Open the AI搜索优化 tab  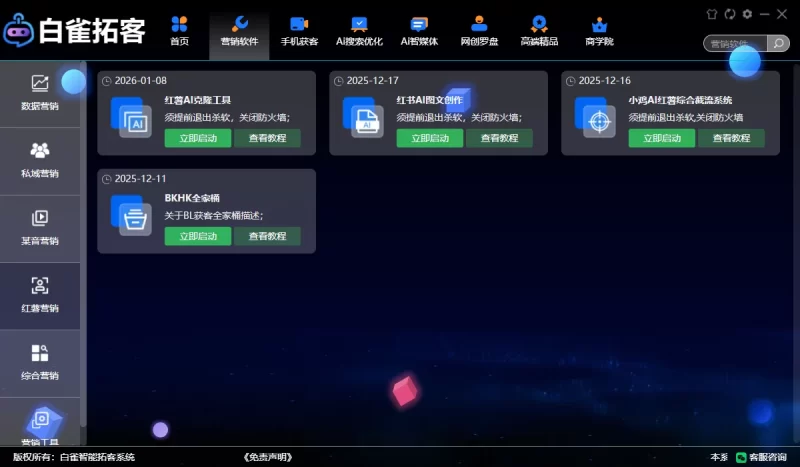pyautogui.click(x=359, y=32)
